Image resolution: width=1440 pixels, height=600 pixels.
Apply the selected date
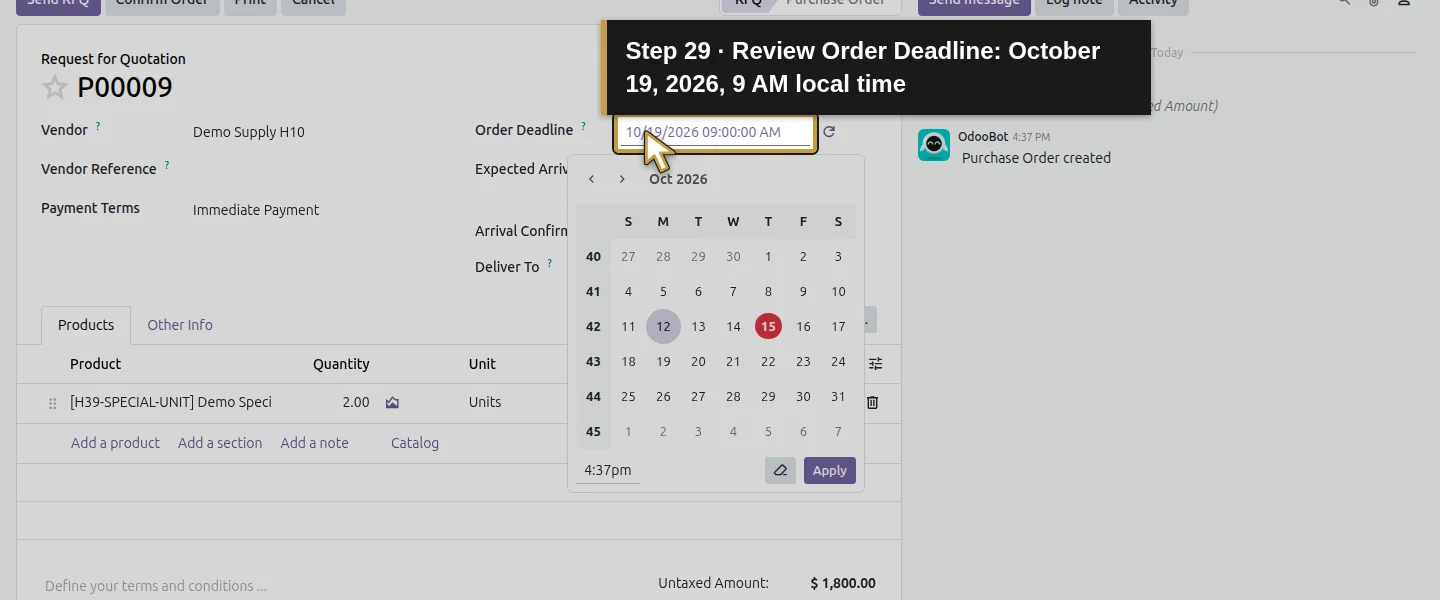click(x=830, y=470)
